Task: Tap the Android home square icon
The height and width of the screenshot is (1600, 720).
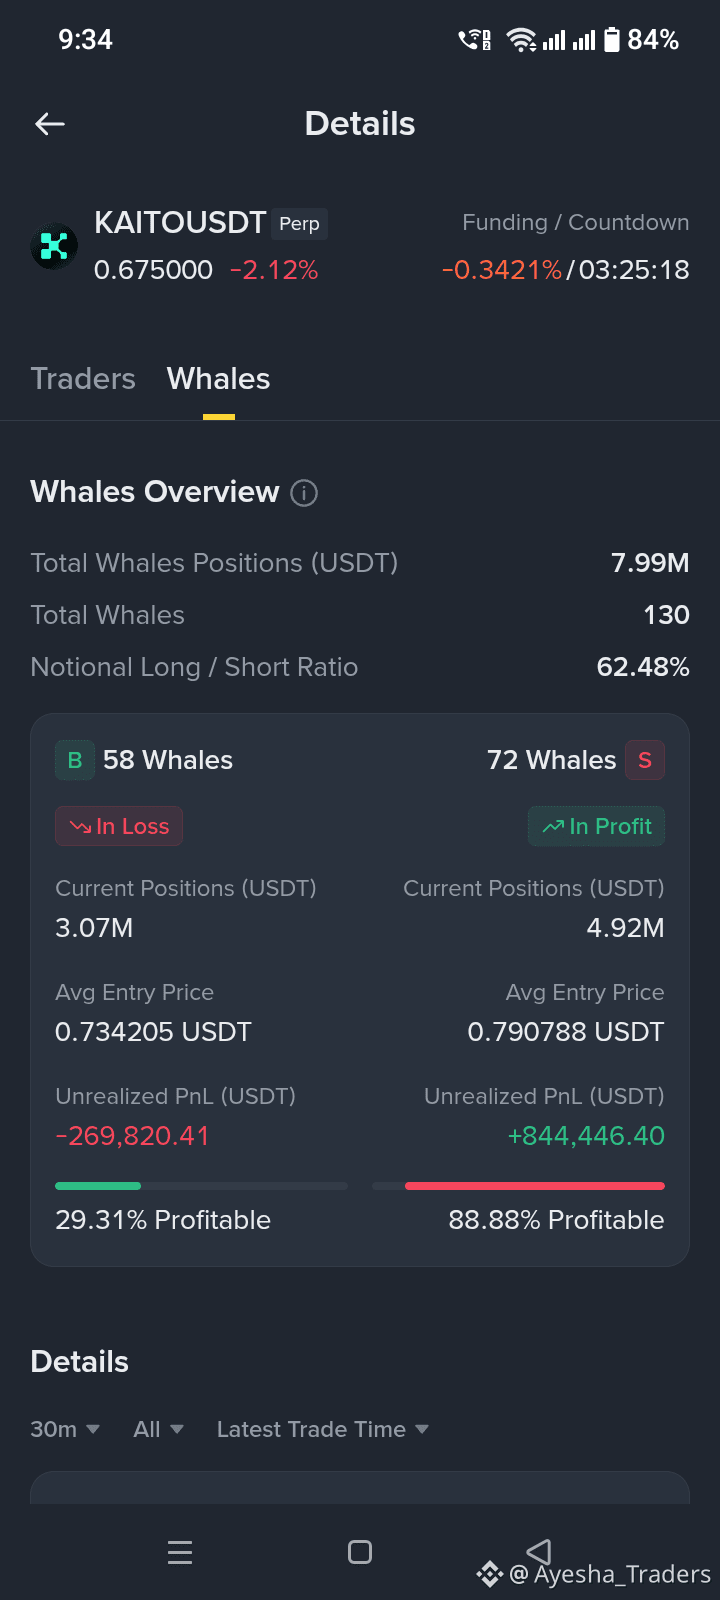Action: (x=360, y=1552)
